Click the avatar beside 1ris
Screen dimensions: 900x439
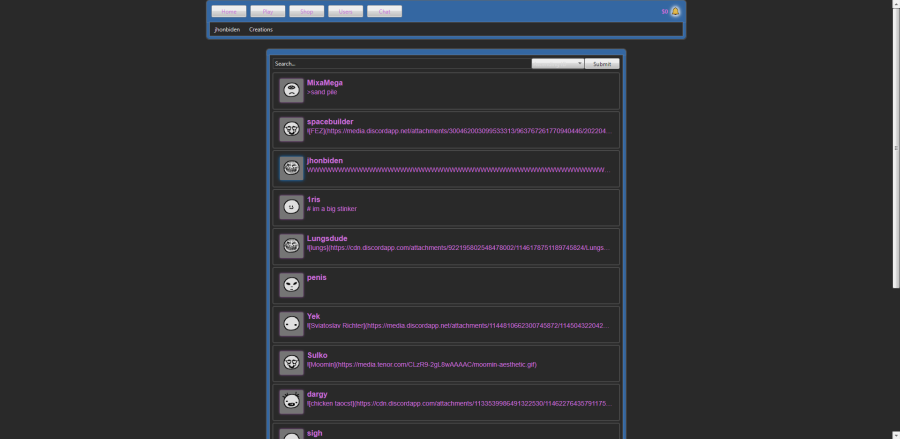[291, 207]
